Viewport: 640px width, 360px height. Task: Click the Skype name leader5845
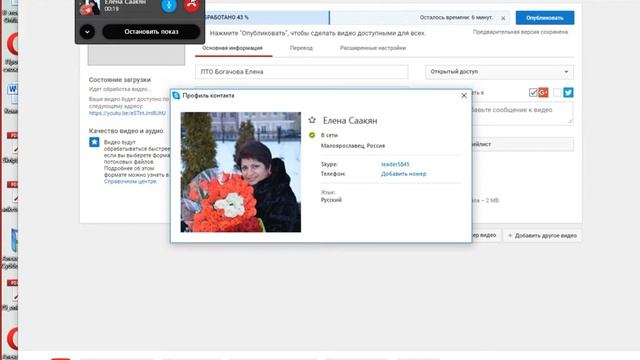395,164
